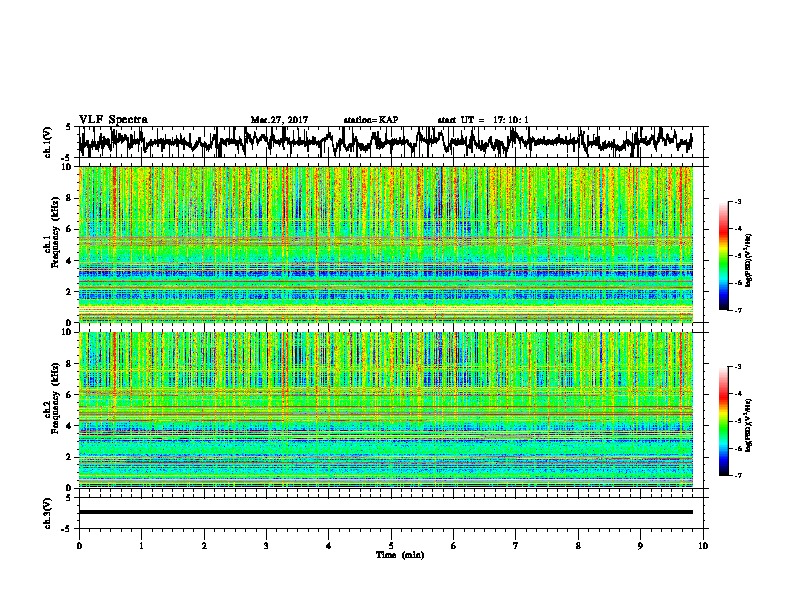Click the "-3" tick on ch.2 colorbar
This screenshot has width=792, height=612.
point(738,367)
